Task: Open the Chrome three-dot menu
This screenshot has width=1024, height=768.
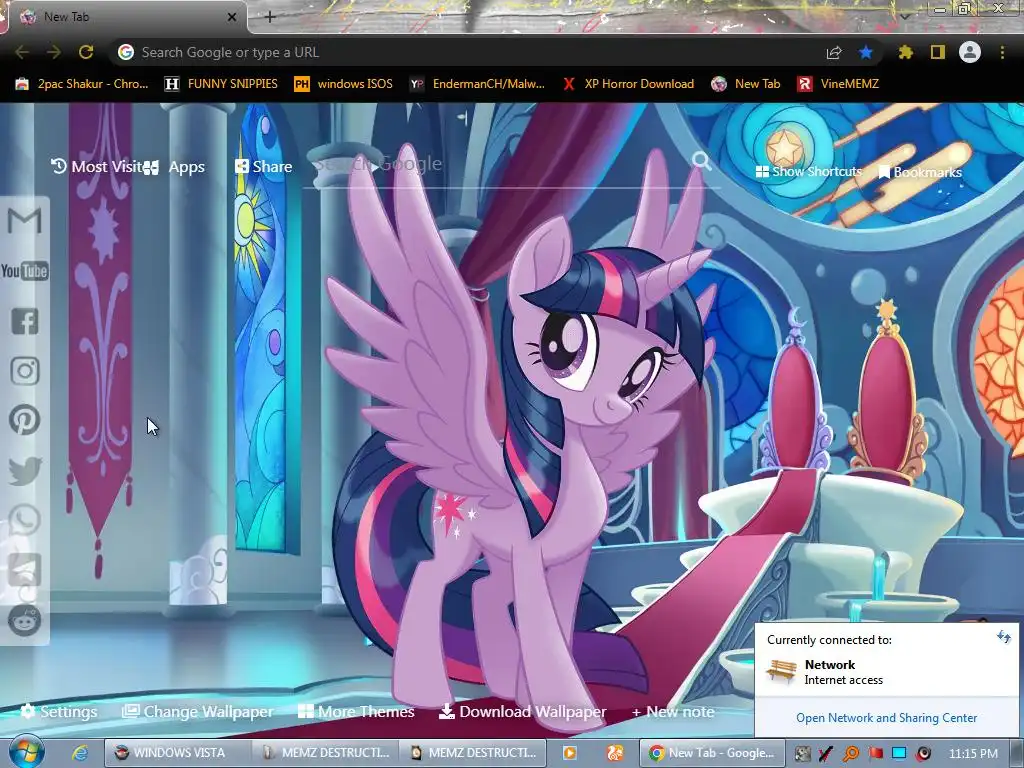Action: (x=1002, y=52)
